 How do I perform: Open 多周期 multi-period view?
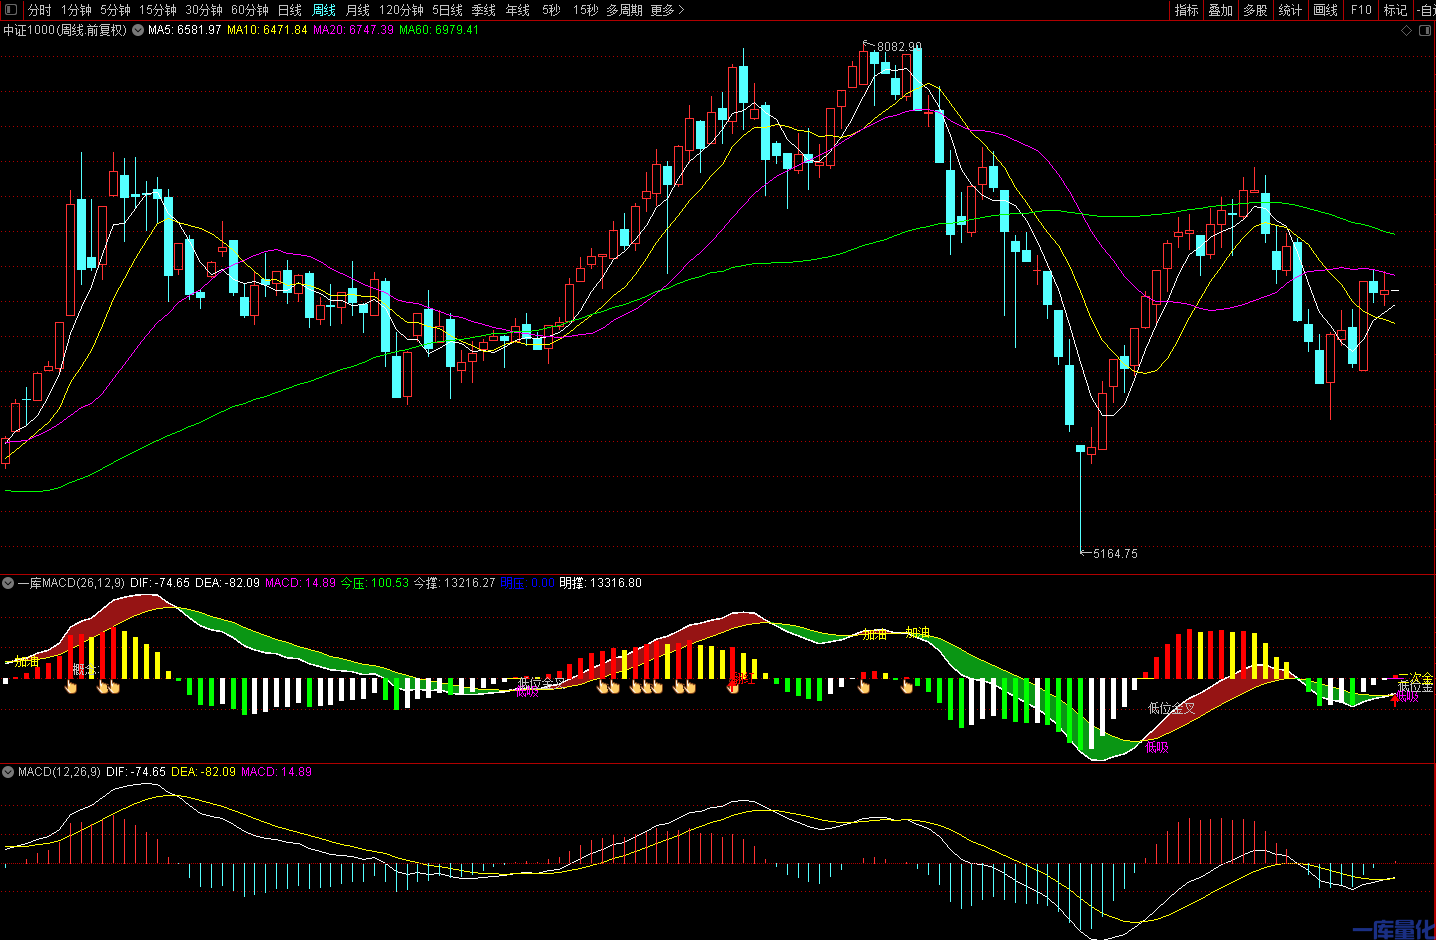pos(625,10)
